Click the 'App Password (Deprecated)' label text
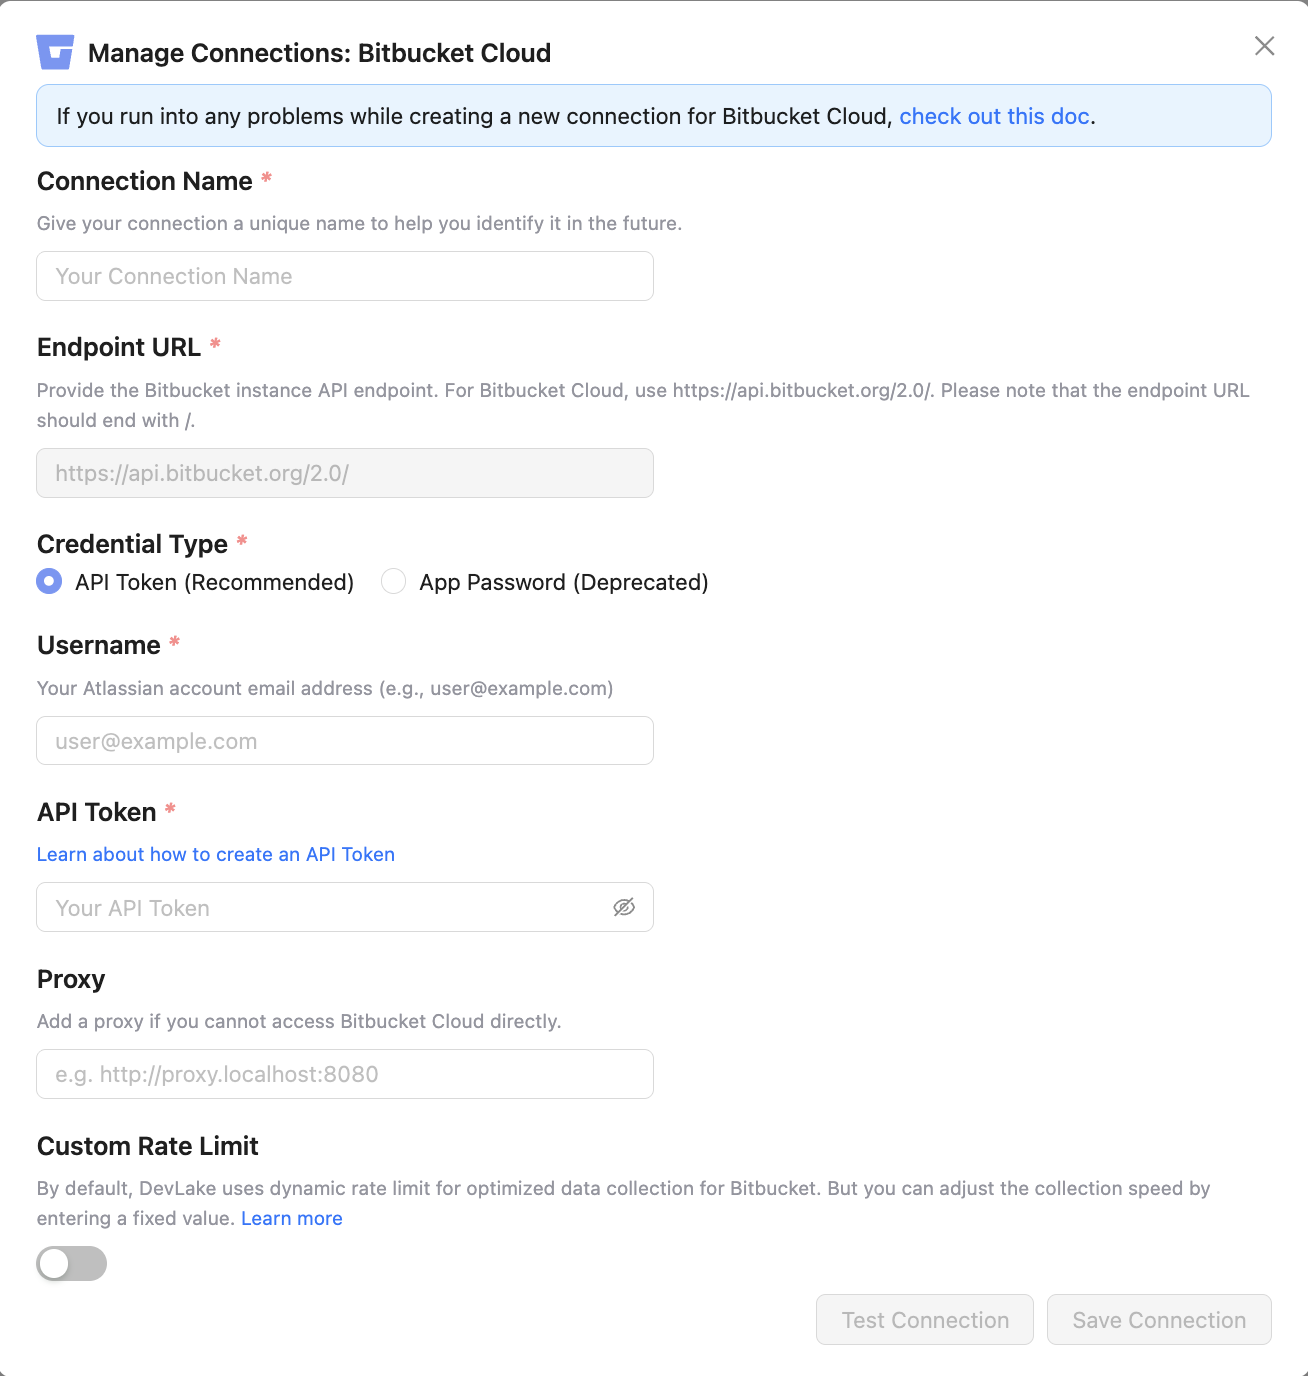The width and height of the screenshot is (1308, 1376). [x=564, y=582]
